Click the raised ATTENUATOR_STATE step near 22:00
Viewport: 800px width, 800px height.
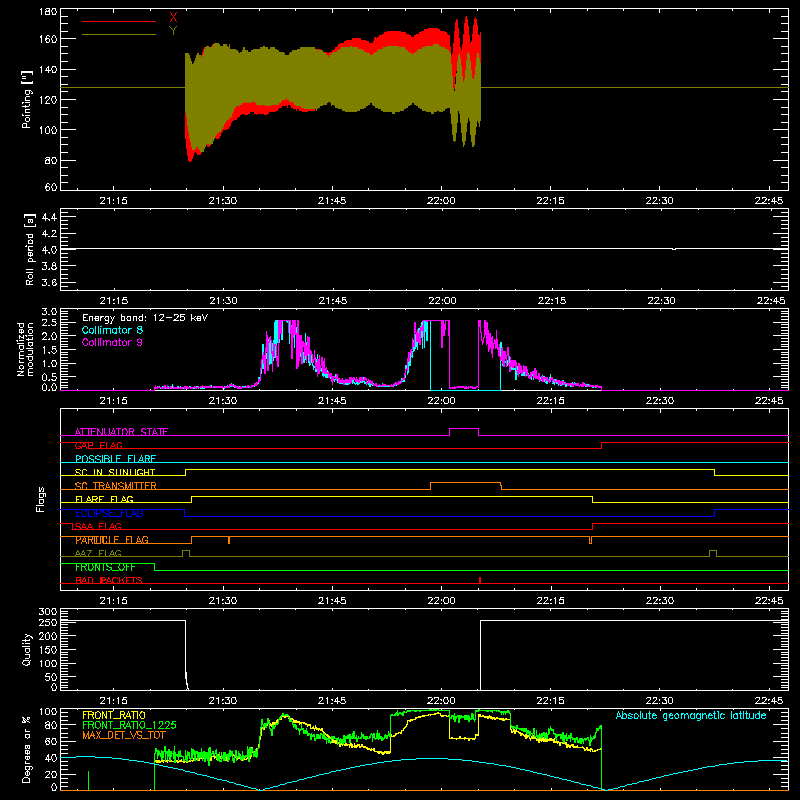coord(464,429)
